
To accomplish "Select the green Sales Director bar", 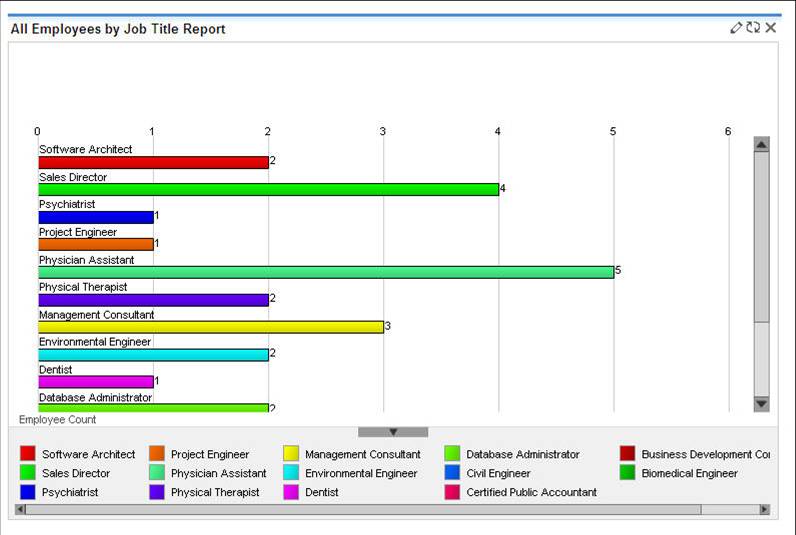I will click(x=269, y=189).
